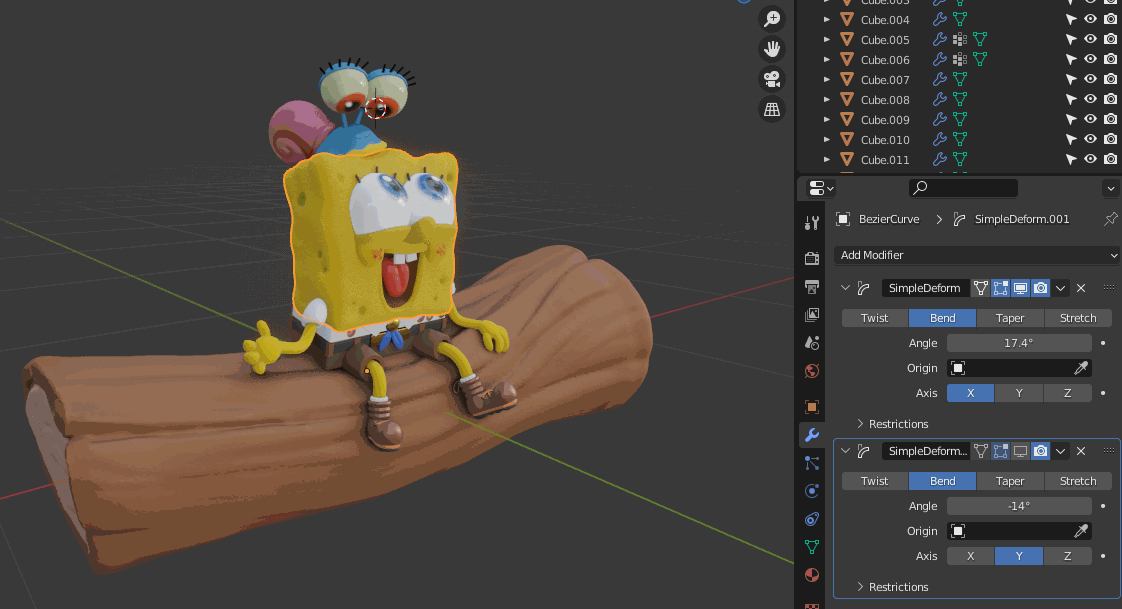
Task: Click the BezierCurve breadcrumb link
Action: 888,219
